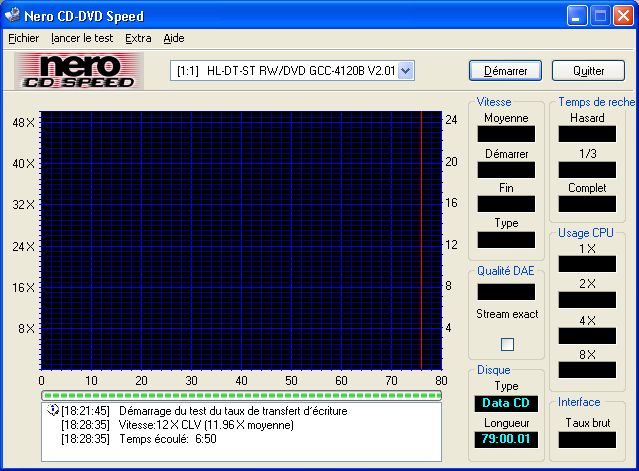Open the lancer le test menu
The image size is (639, 471).
[82, 38]
